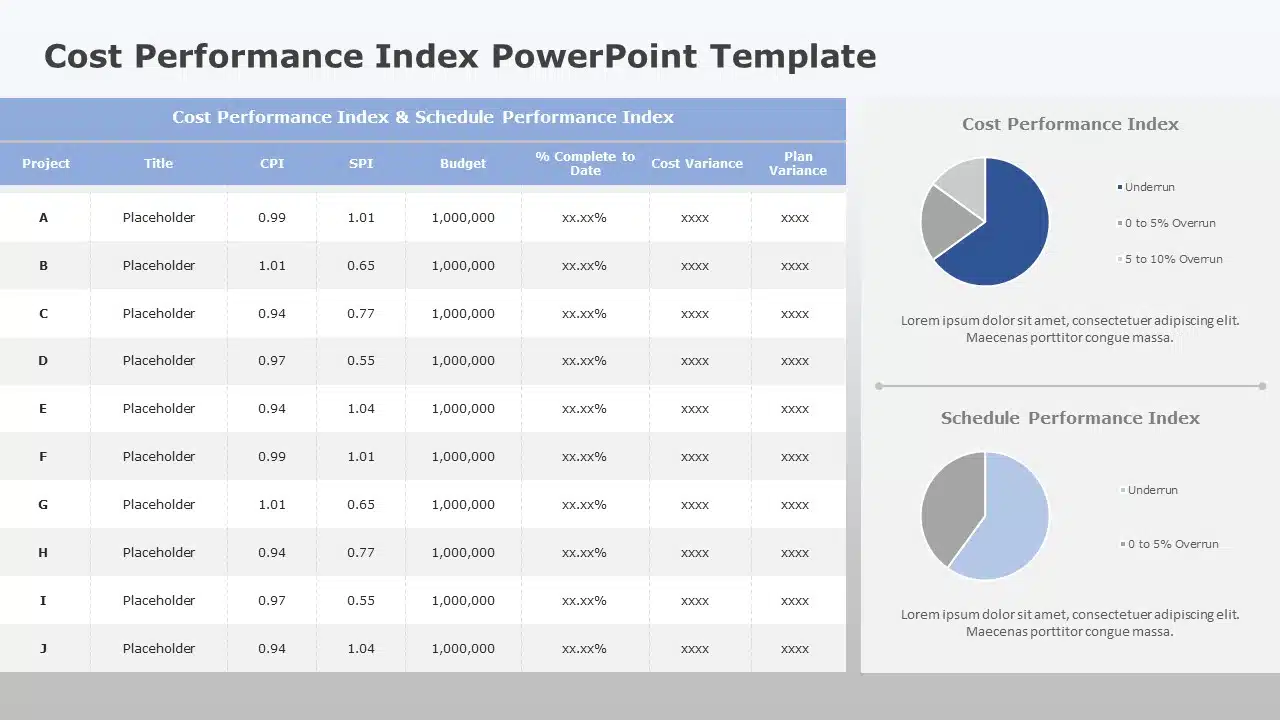Viewport: 1280px width, 720px height.
Task: Select project letter A cell
Action: (43, 217)
